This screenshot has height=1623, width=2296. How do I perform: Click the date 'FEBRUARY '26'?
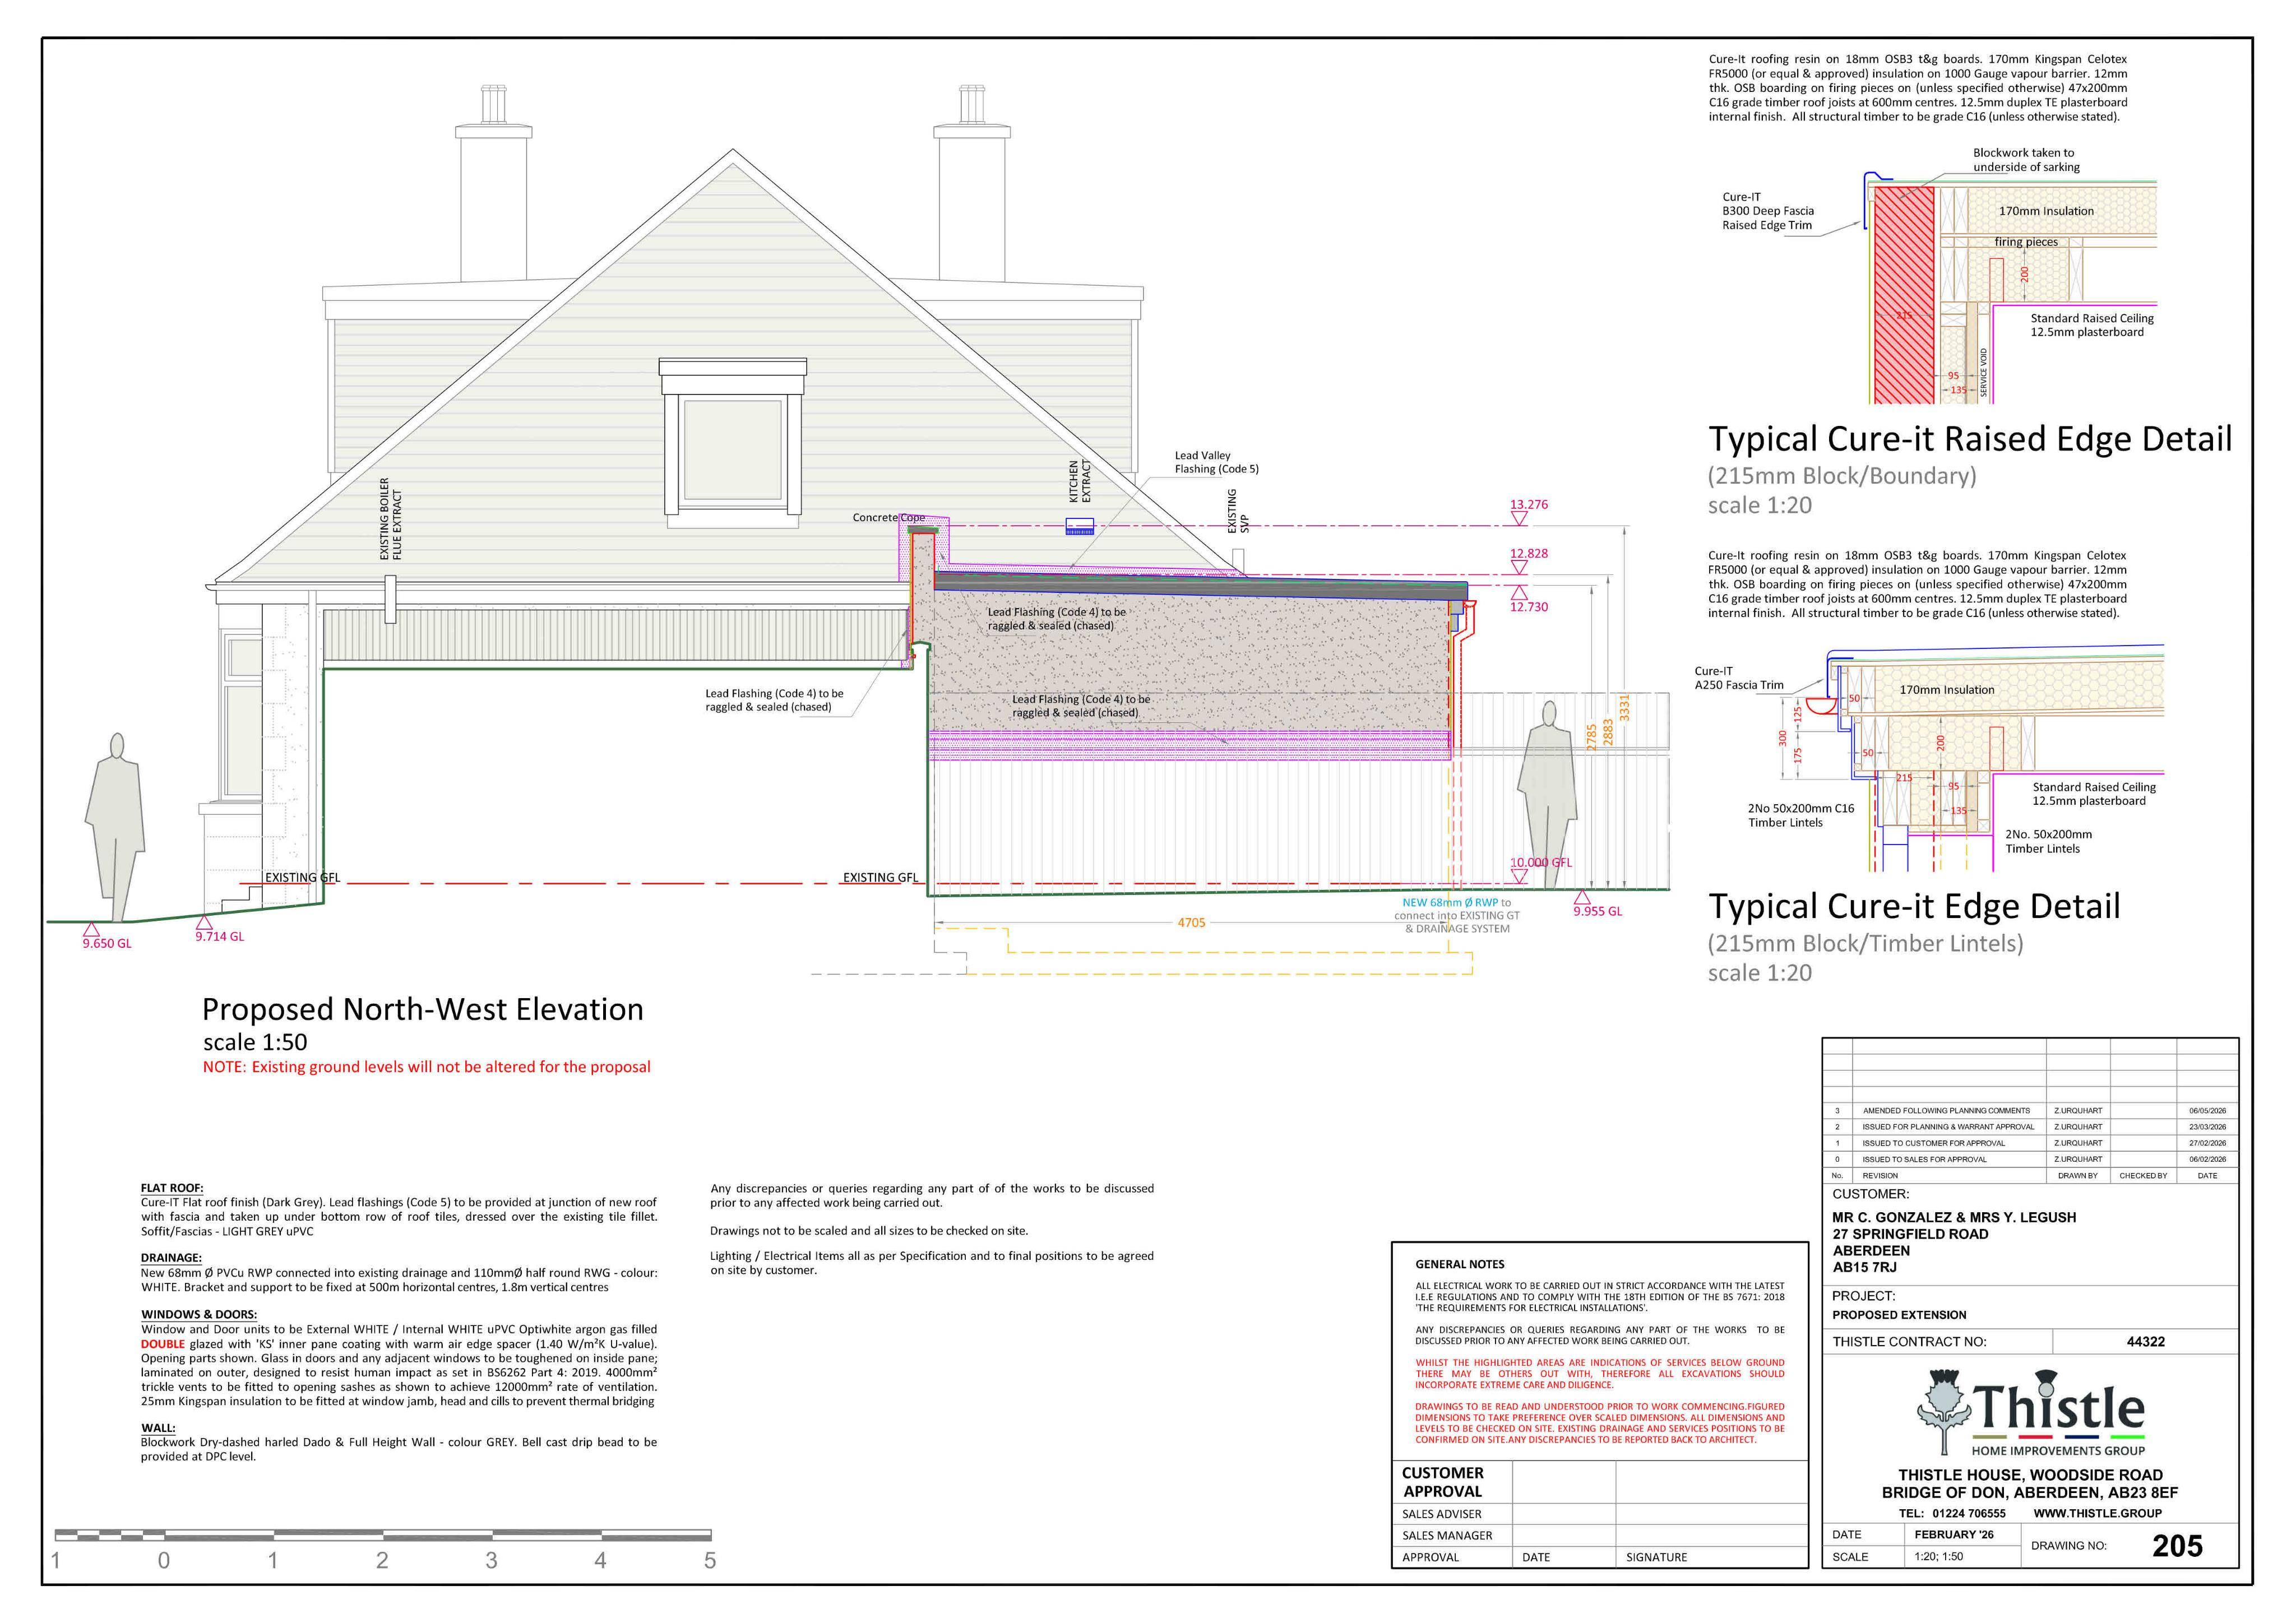[1954, 1535]
